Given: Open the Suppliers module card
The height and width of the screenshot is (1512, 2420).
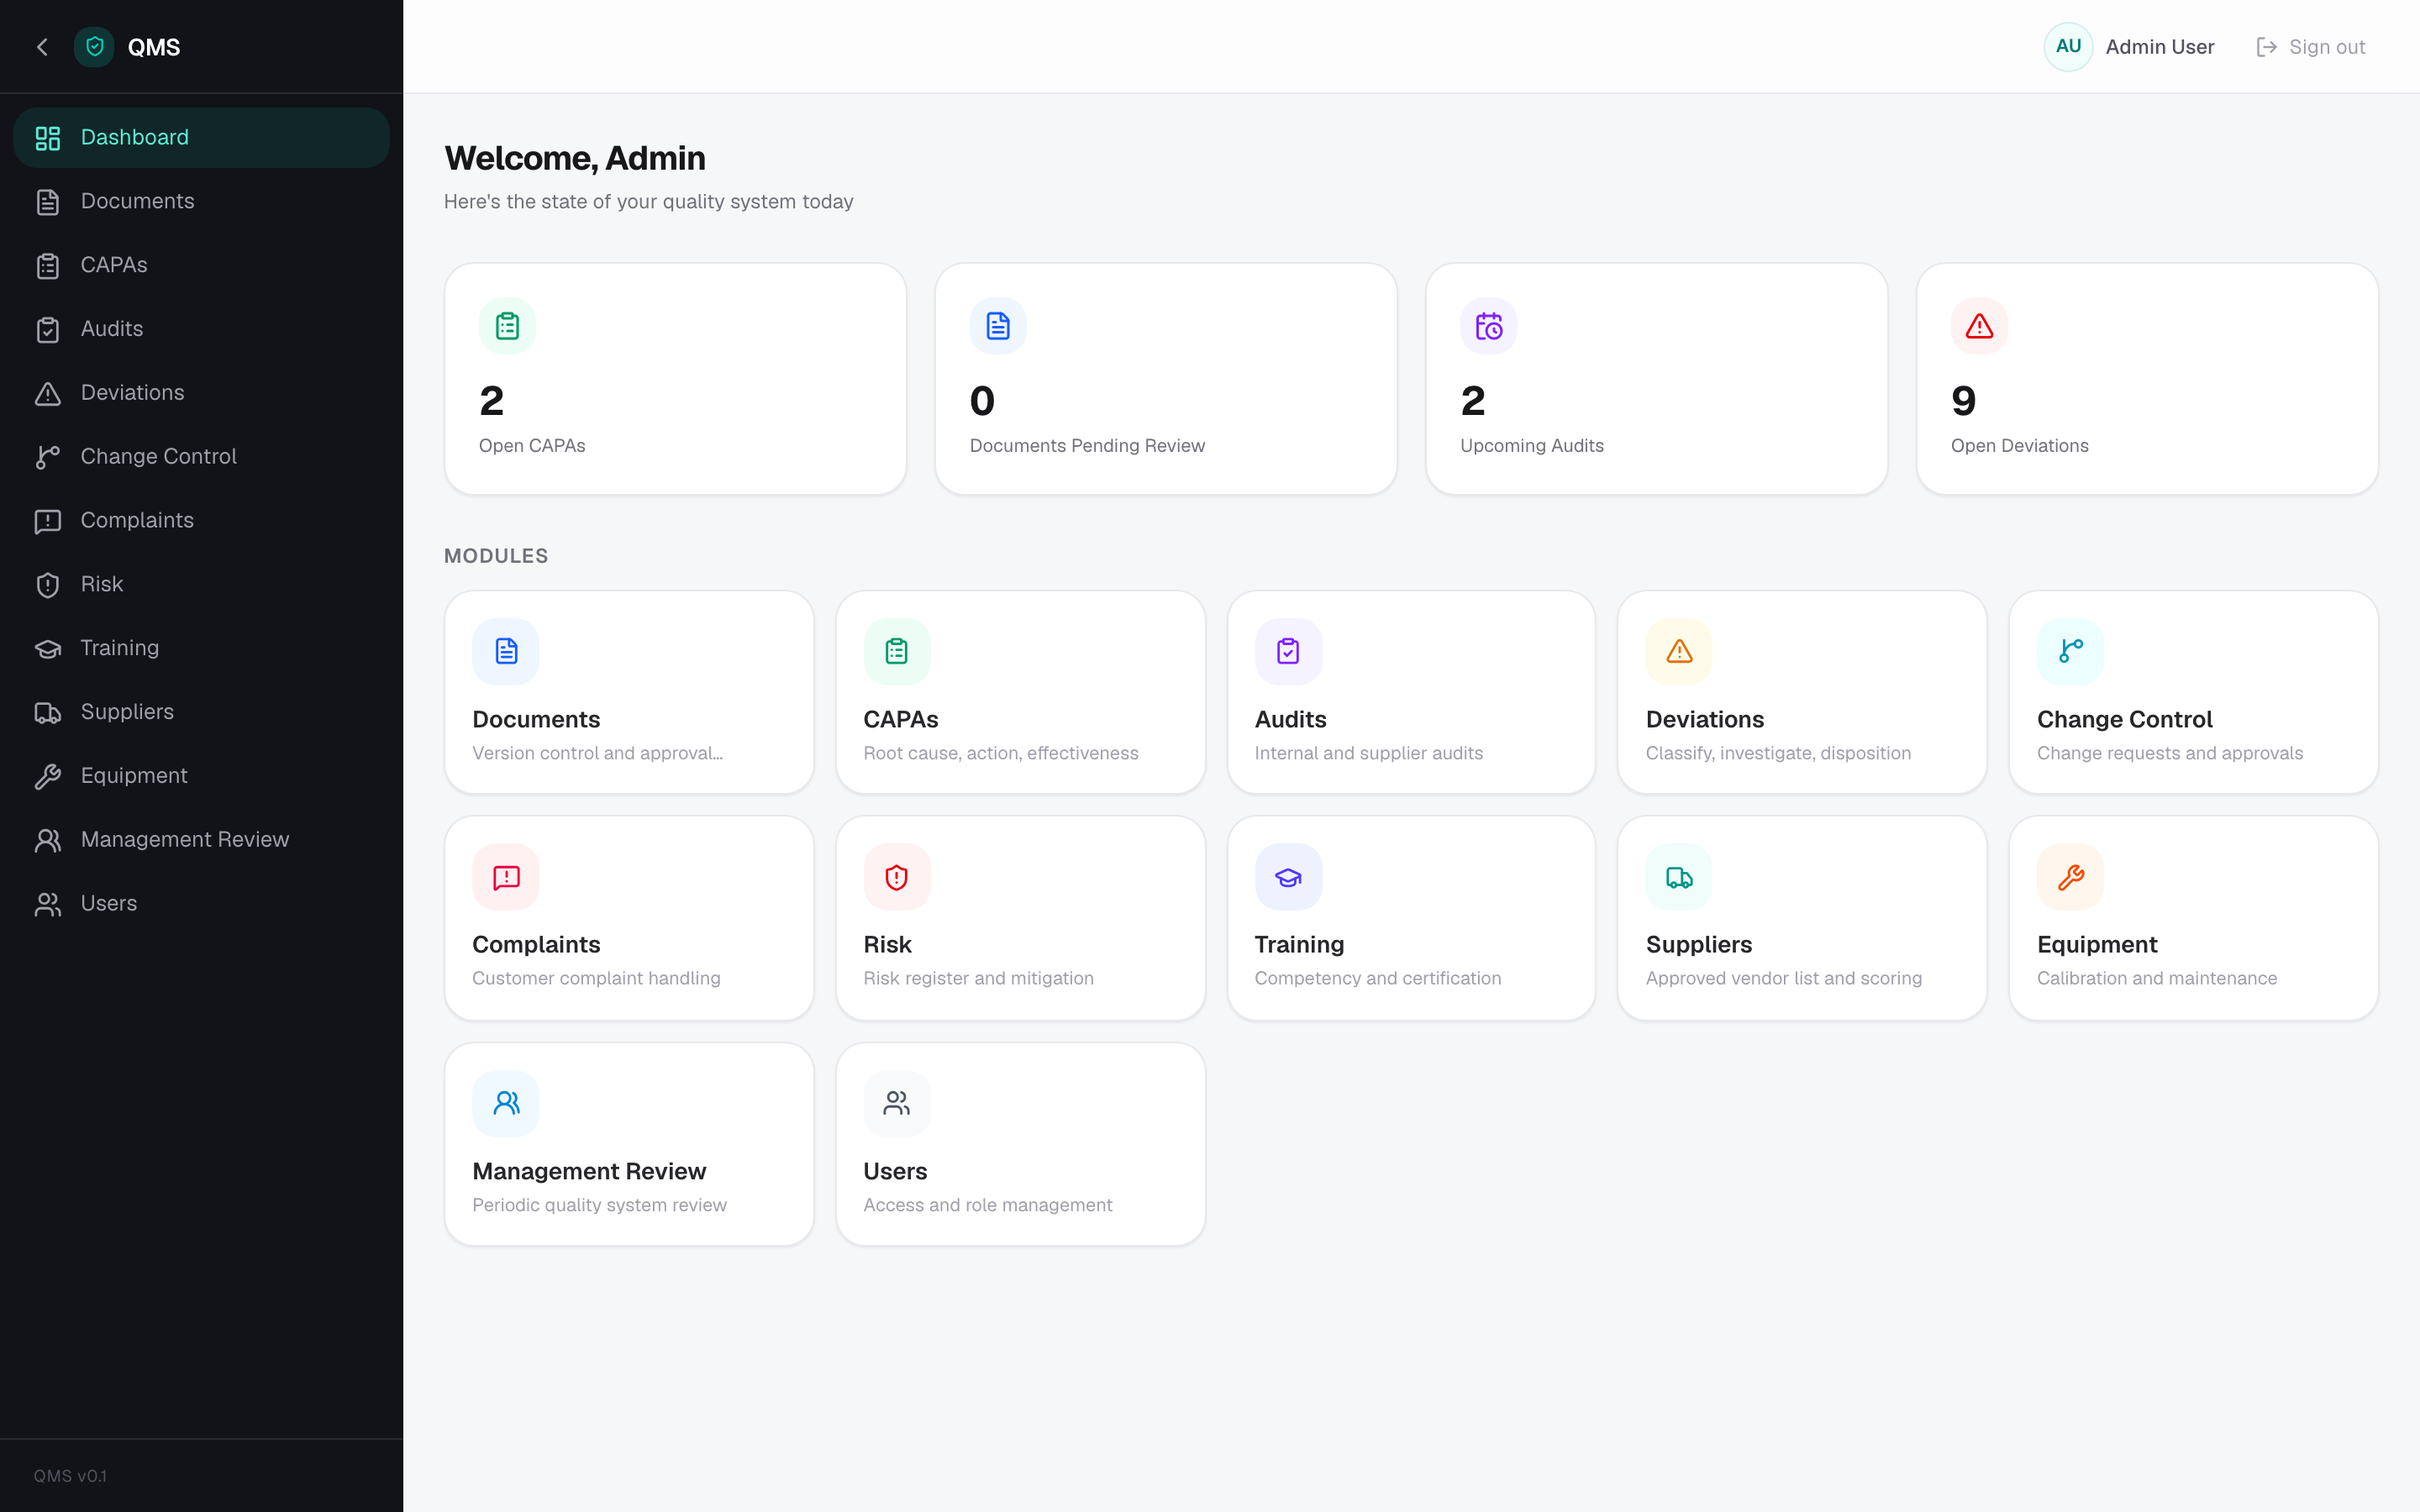Looking at the screenshot, I should [x=1802, y=918].
